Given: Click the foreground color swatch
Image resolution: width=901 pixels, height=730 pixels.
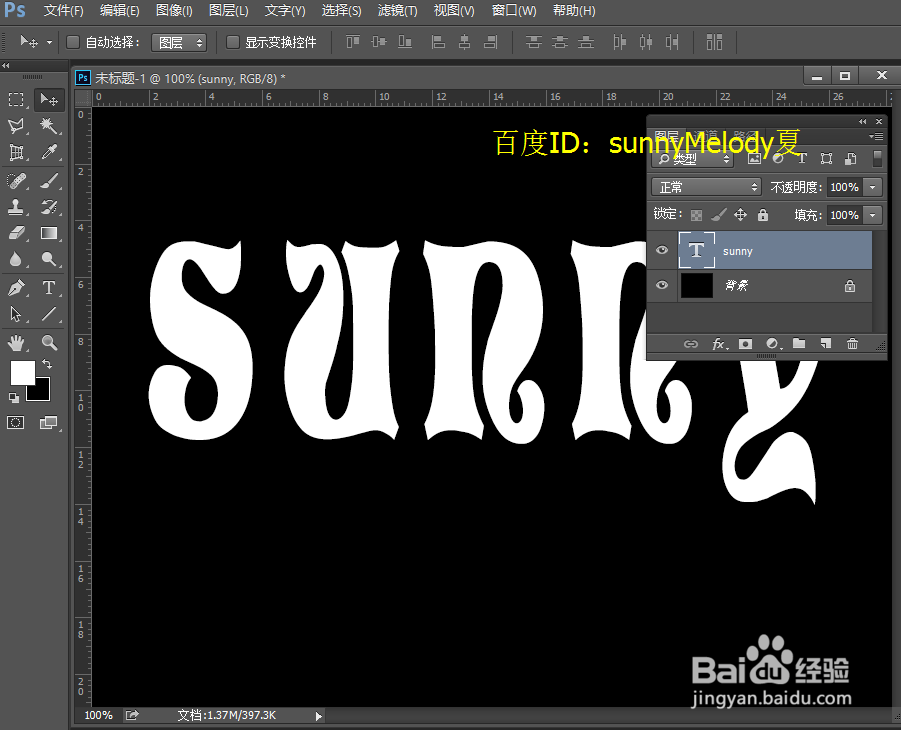Looking at the screenshot, I should 22,372.
